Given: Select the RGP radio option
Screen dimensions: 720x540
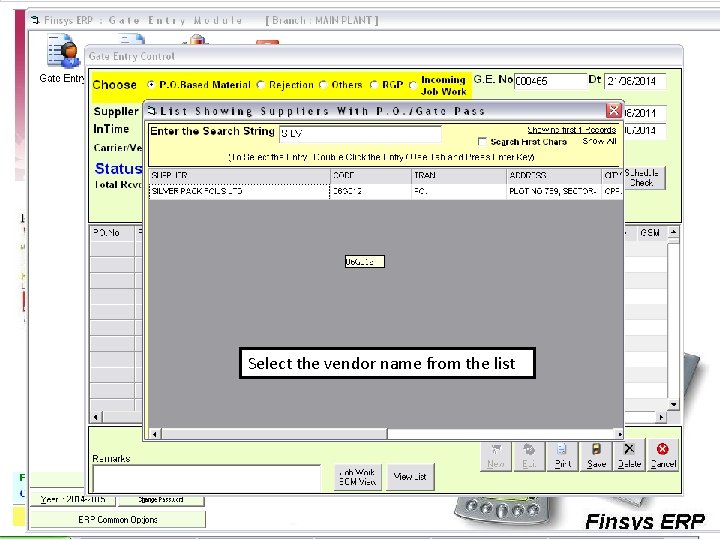Looking at the screenshot, I should click(x=374, y=84).
